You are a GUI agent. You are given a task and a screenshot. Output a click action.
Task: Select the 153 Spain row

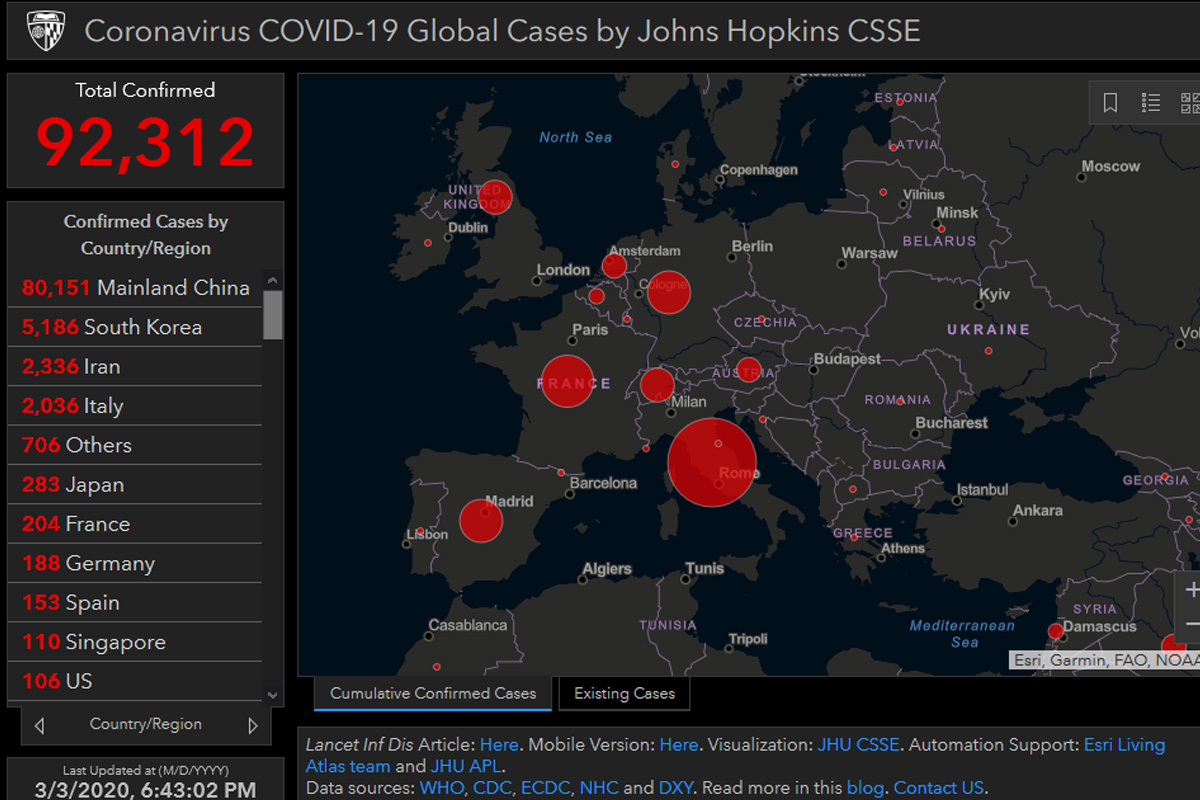pos(135,602)
